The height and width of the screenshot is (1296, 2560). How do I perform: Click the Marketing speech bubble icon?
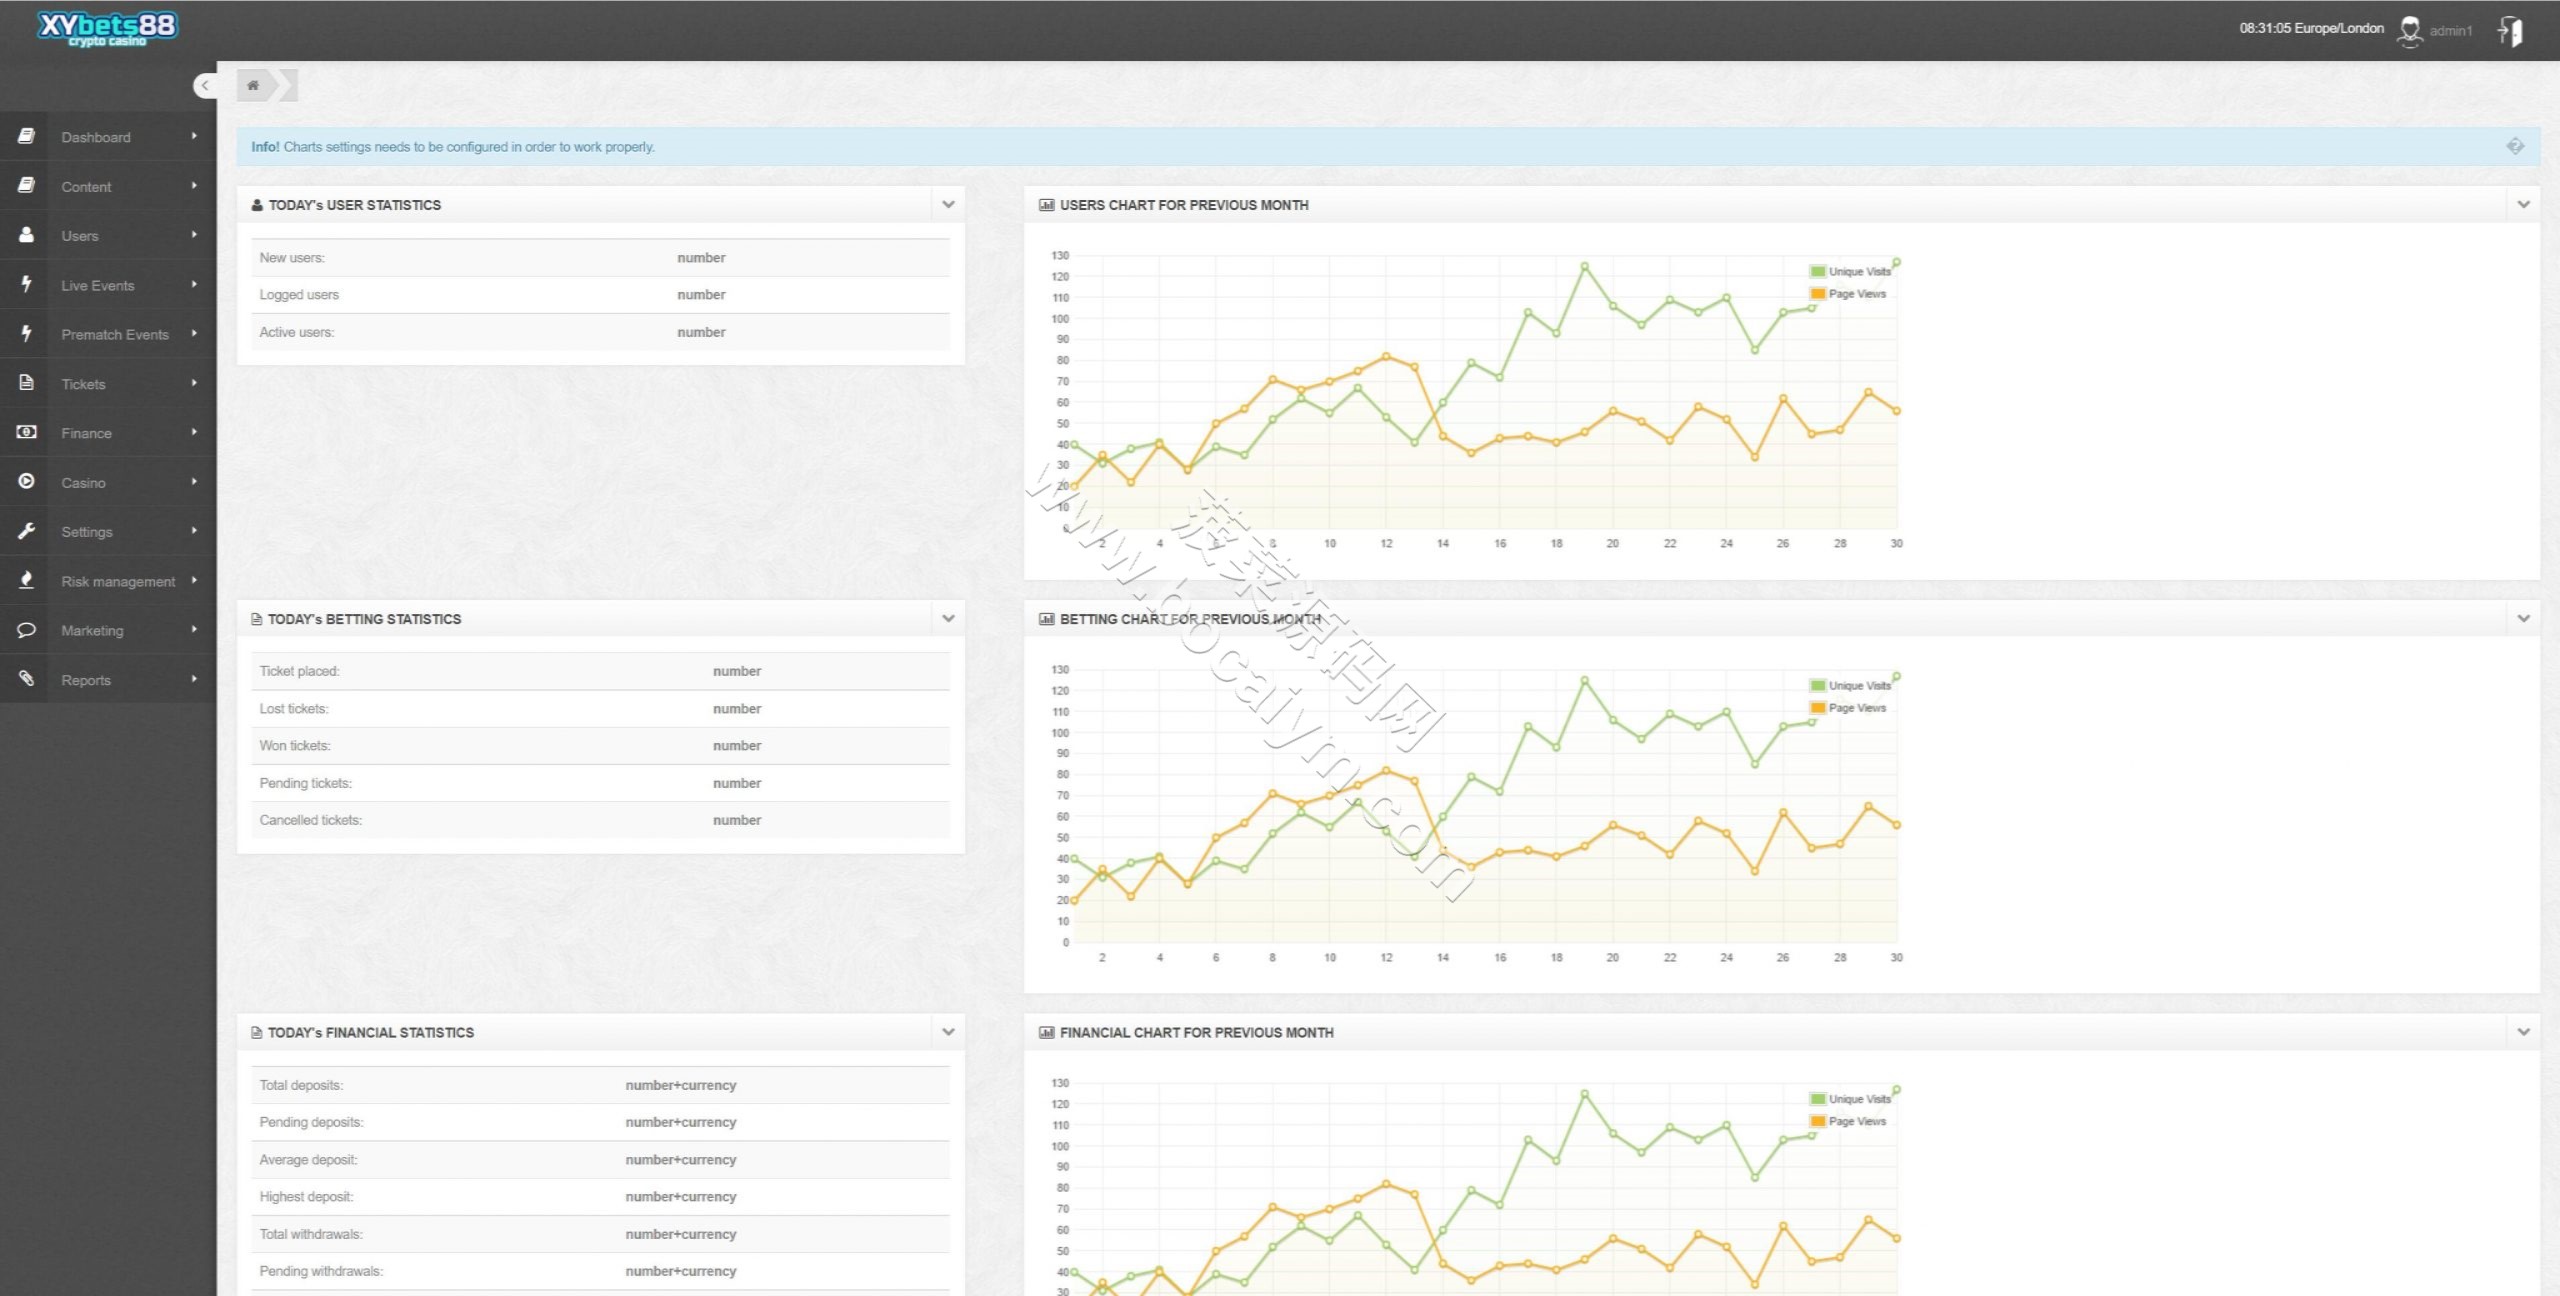(27, 629)
